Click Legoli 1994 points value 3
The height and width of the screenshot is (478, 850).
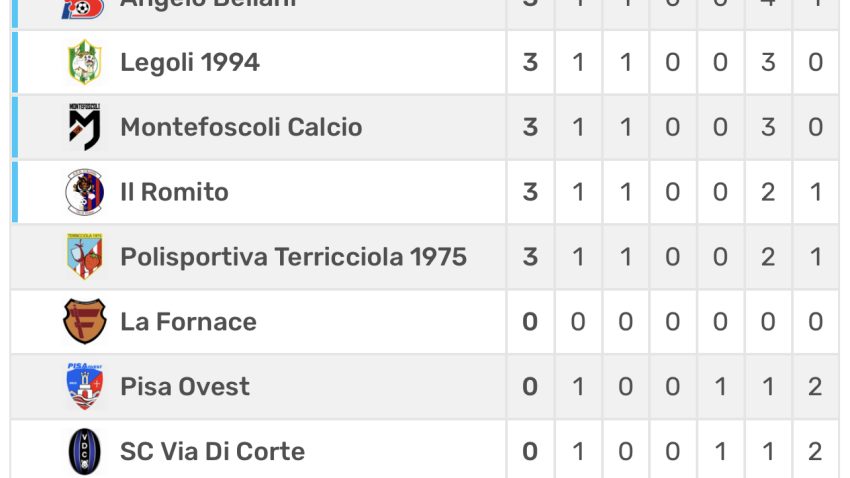click(x=530, y=62)
